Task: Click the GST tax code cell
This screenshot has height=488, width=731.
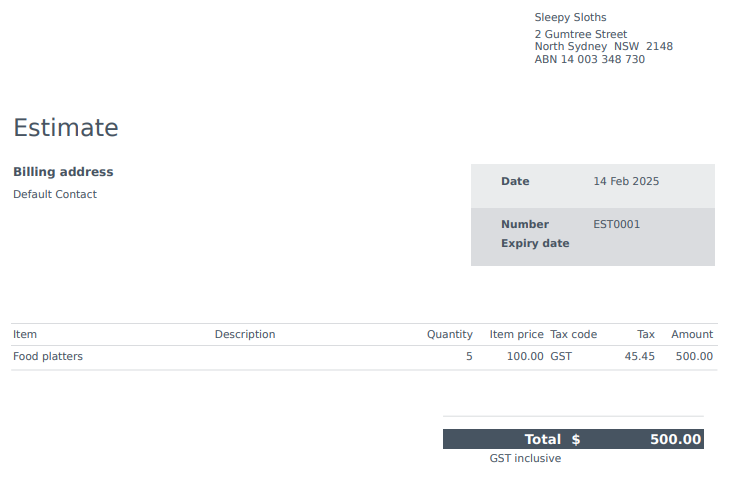Action: tap(561, 357)
